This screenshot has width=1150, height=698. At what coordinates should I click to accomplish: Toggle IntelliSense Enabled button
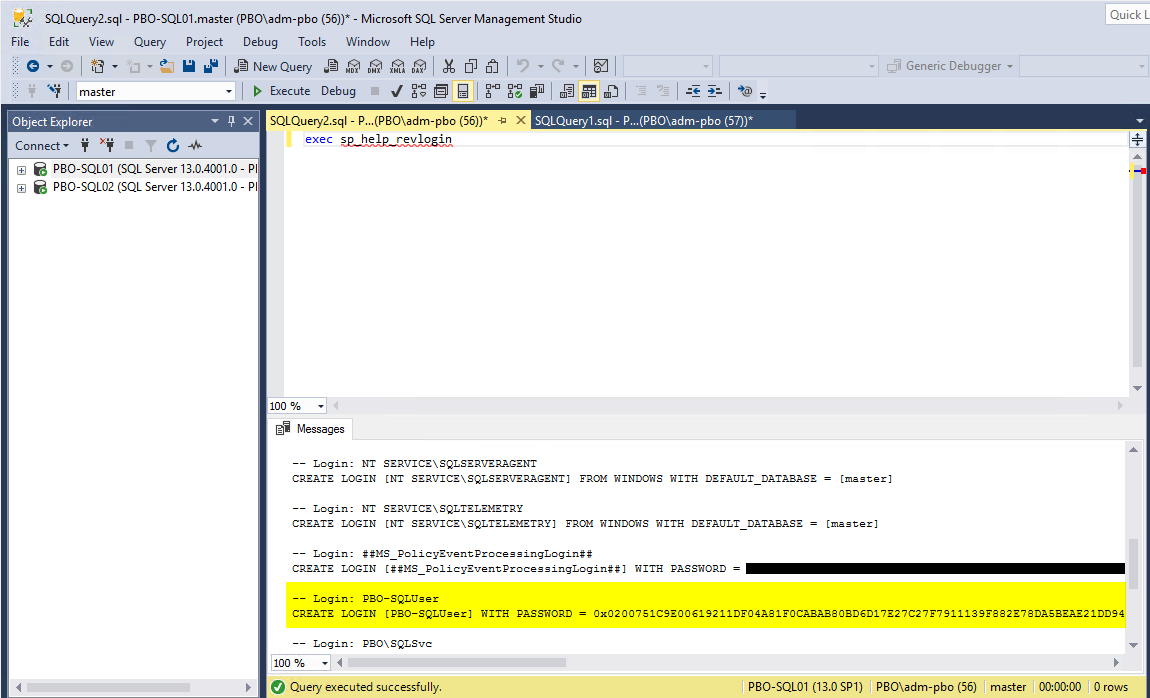click(463, 91)
